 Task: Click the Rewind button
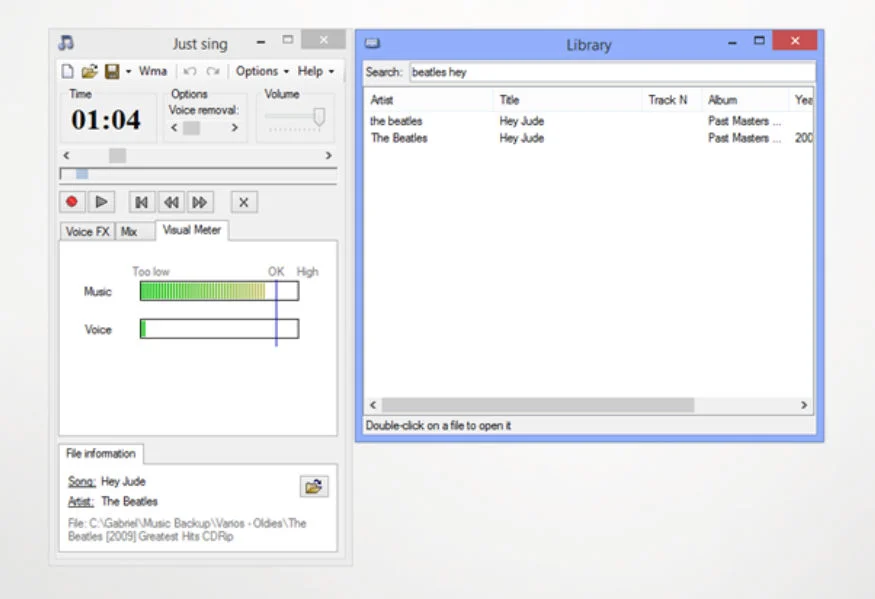pos(171,202)
